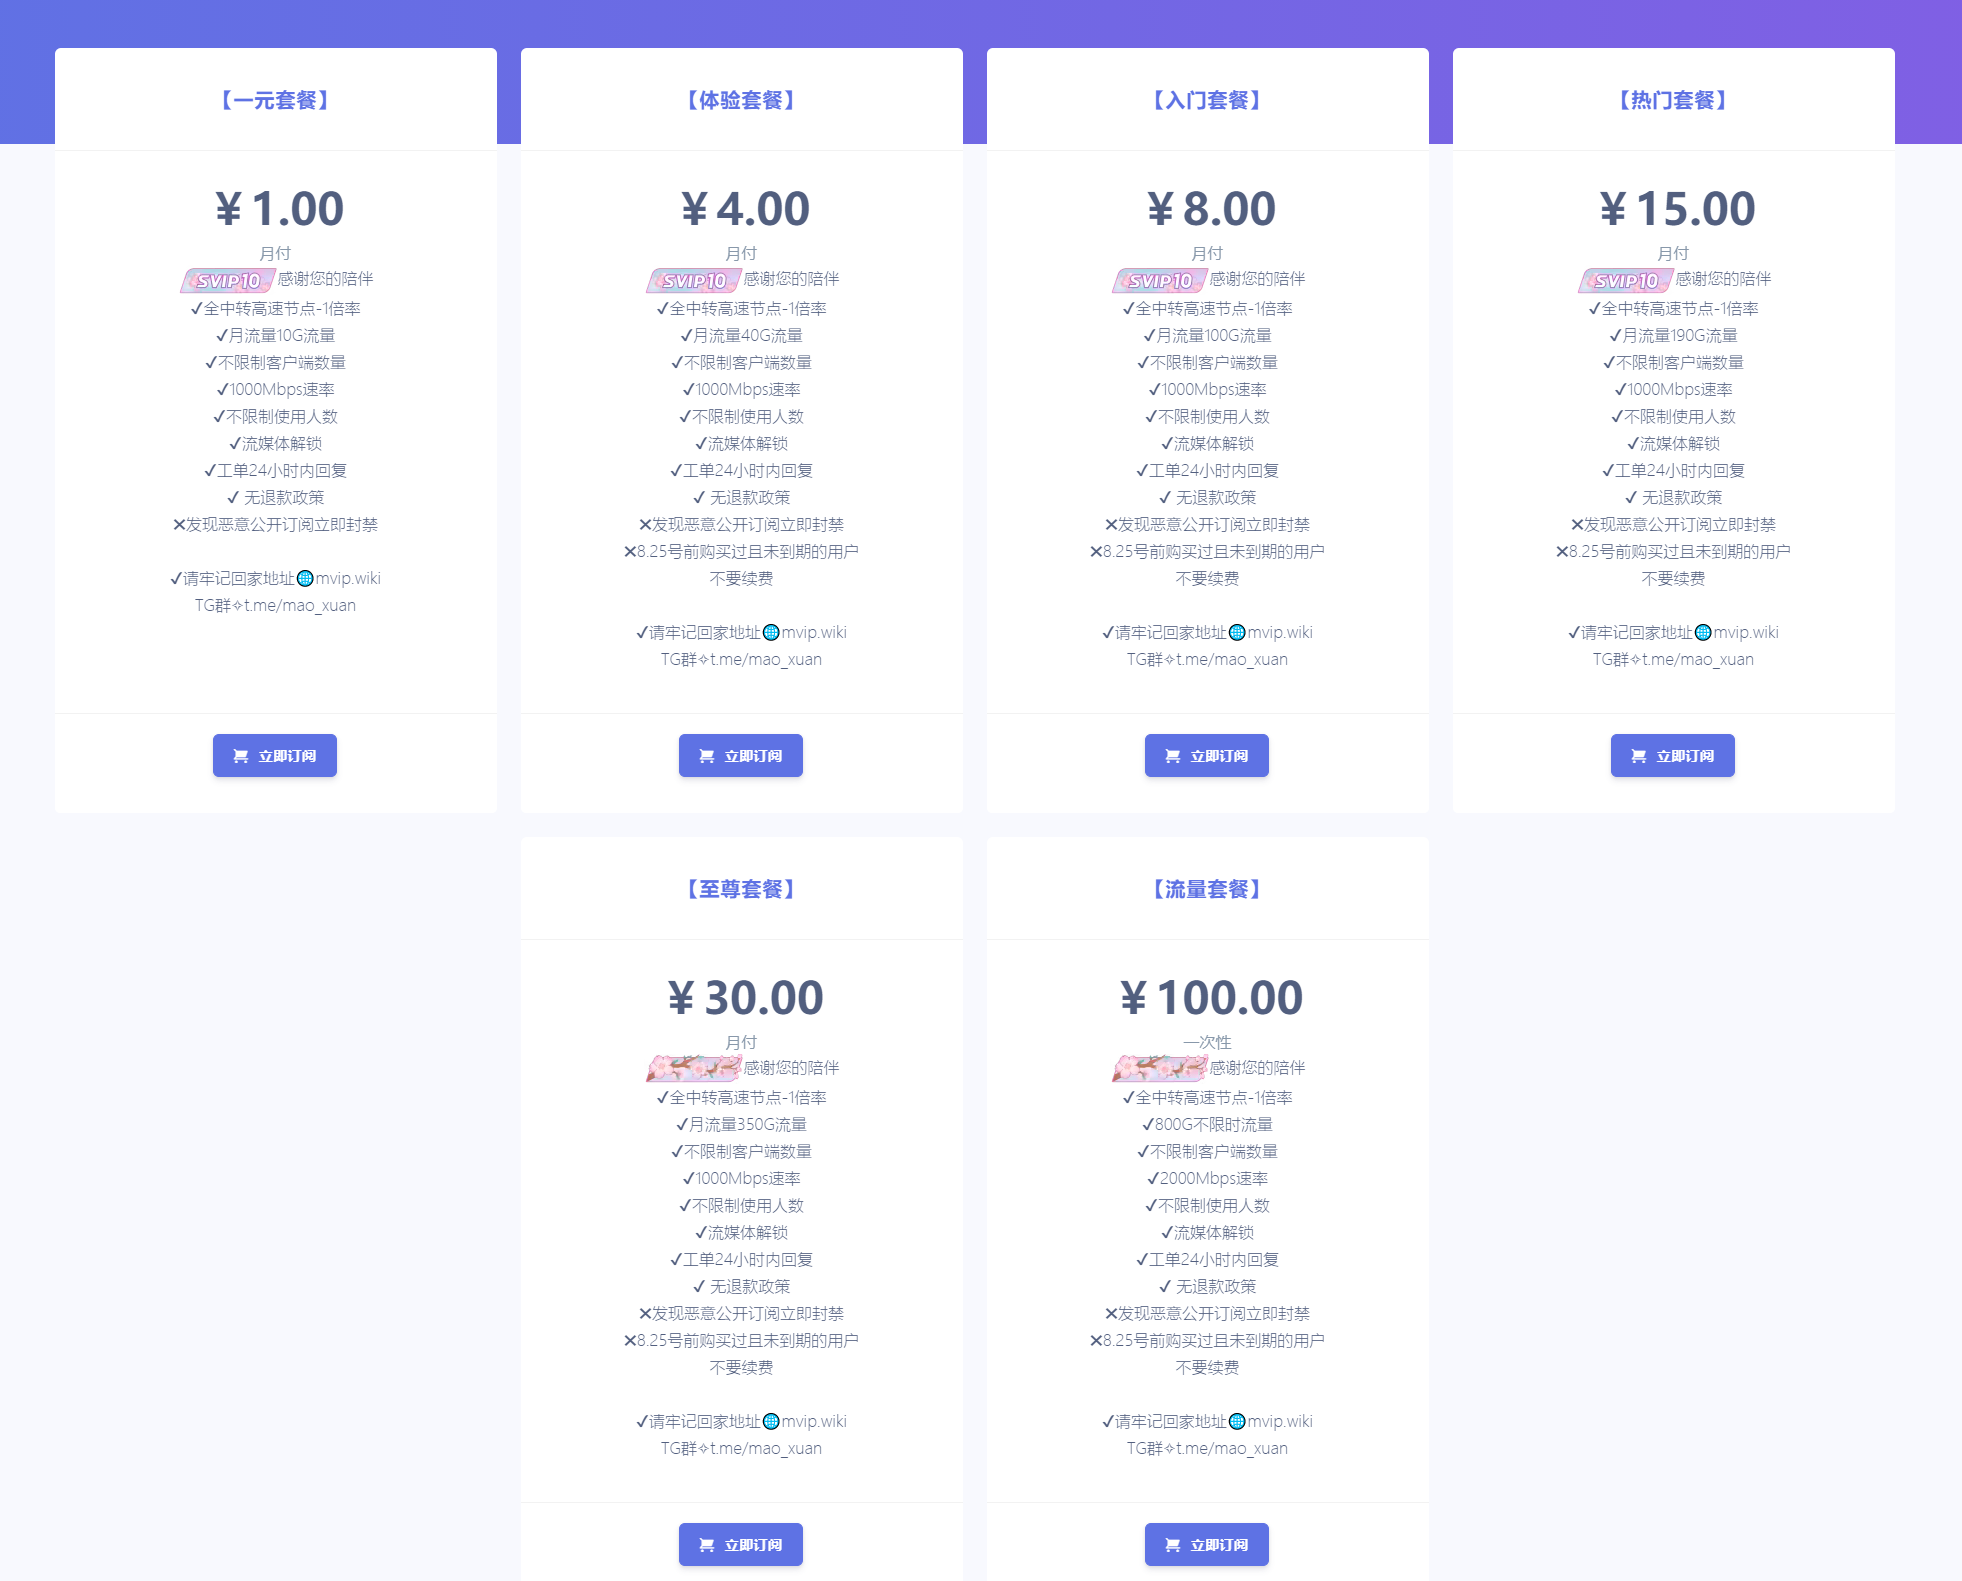Subscribe to the ¥4.00 体验套餐 plan
This screenshot has height=1581, width=1962.
[741, 756]
